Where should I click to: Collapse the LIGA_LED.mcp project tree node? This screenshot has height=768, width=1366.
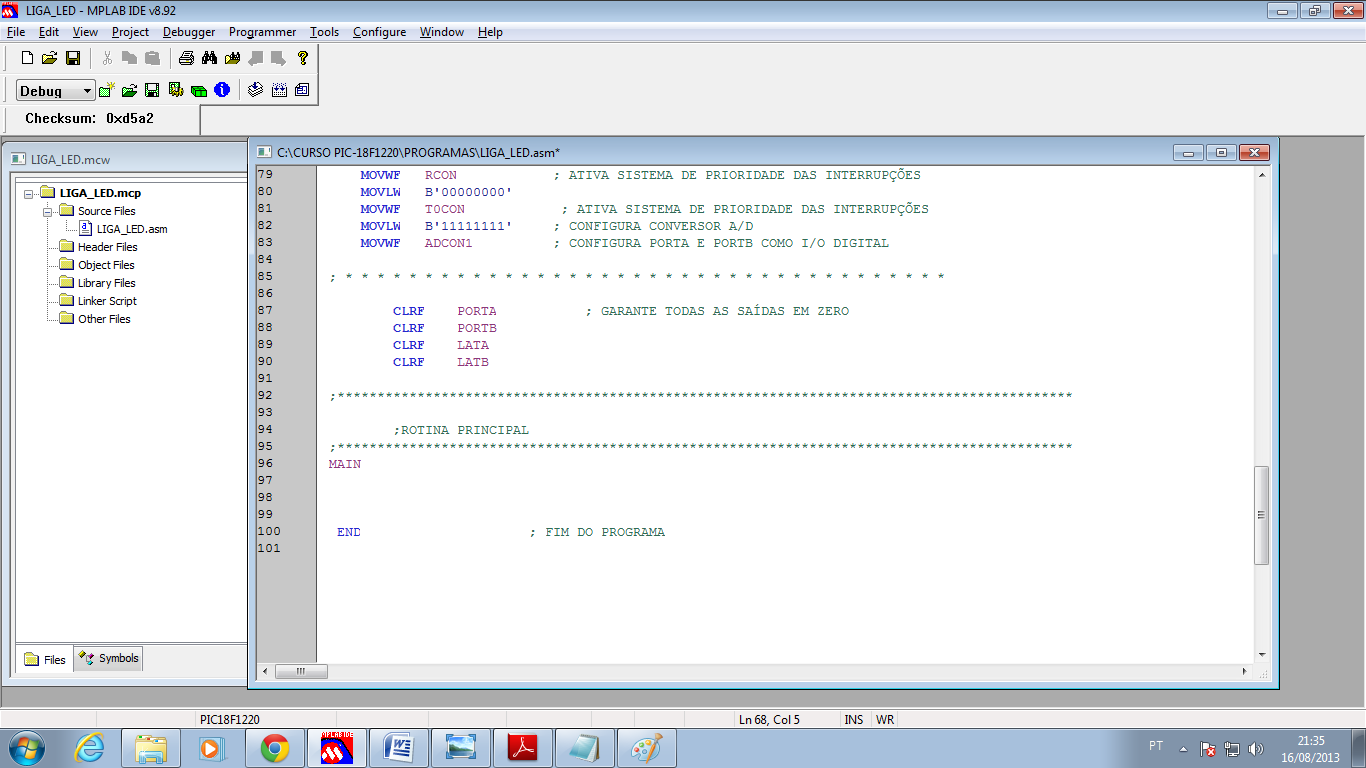pyautogui.click(x=29, y=193)
